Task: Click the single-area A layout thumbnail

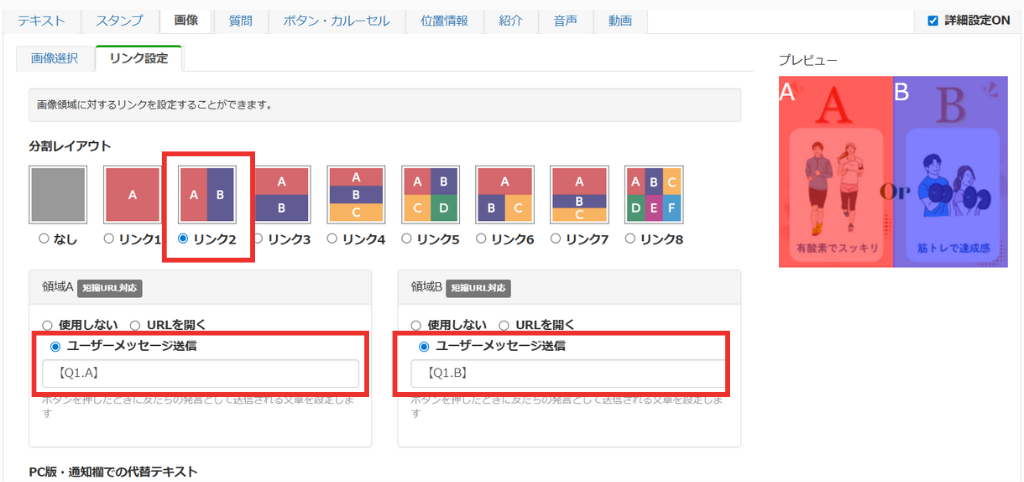Action: click(132, 195)
